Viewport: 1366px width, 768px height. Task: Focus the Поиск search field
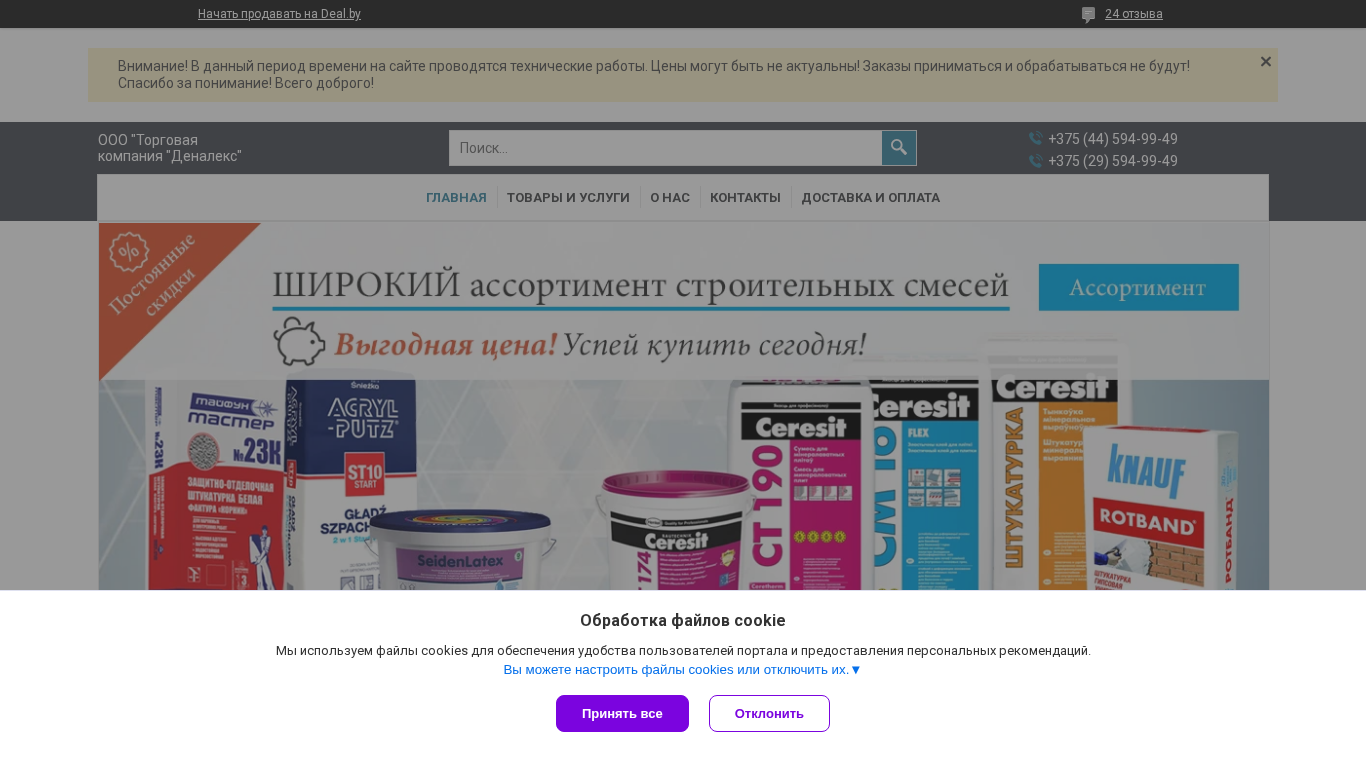[x=666, y=148]
